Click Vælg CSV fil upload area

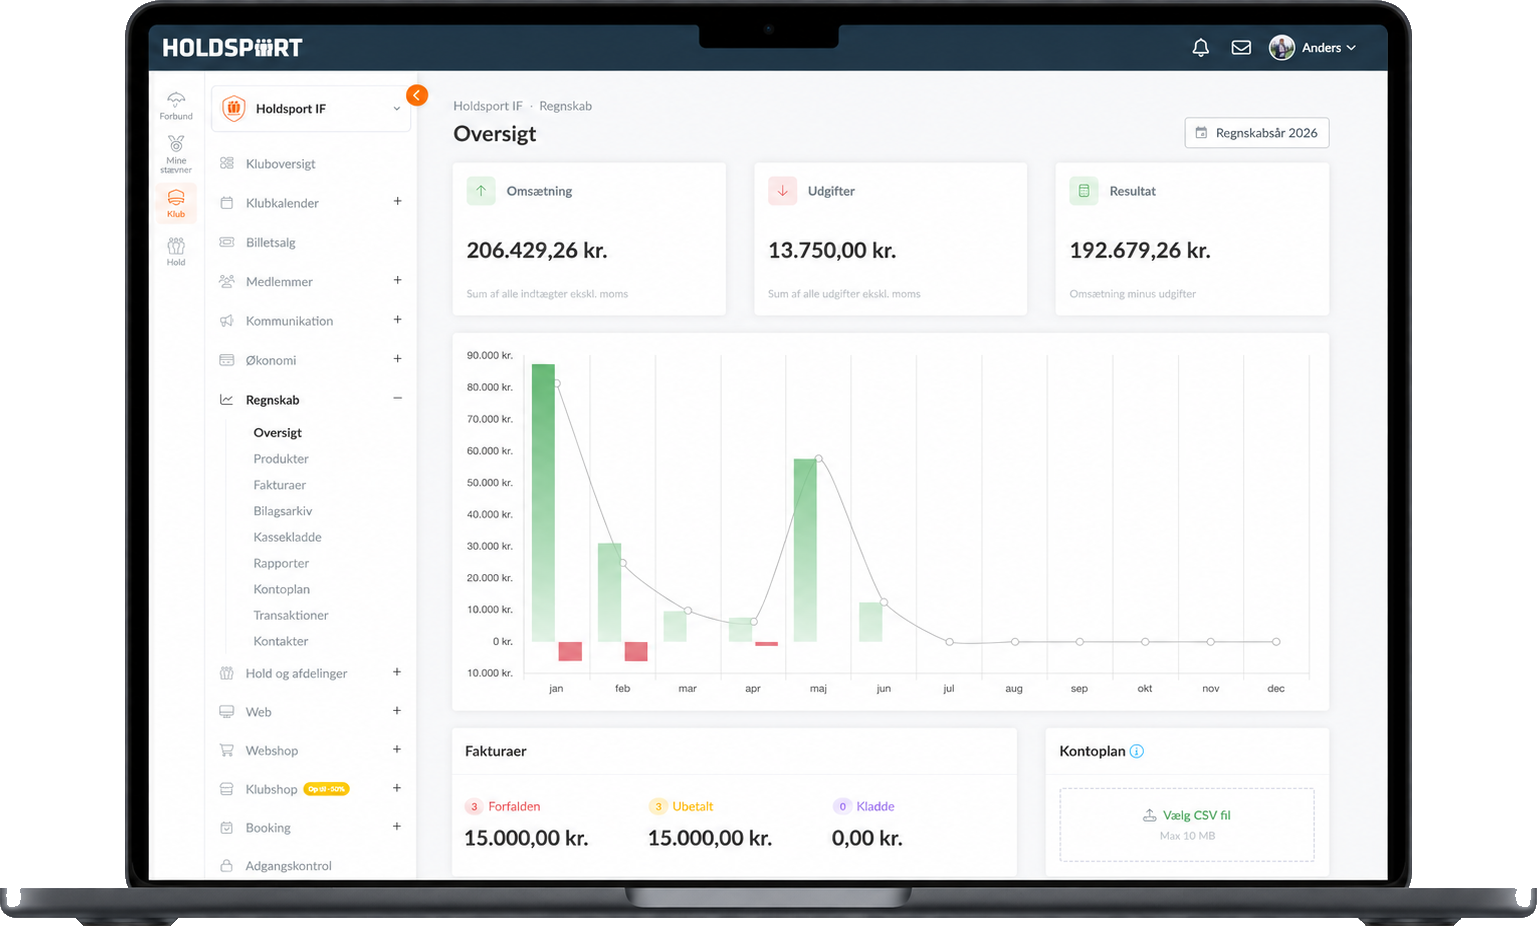1187,825
